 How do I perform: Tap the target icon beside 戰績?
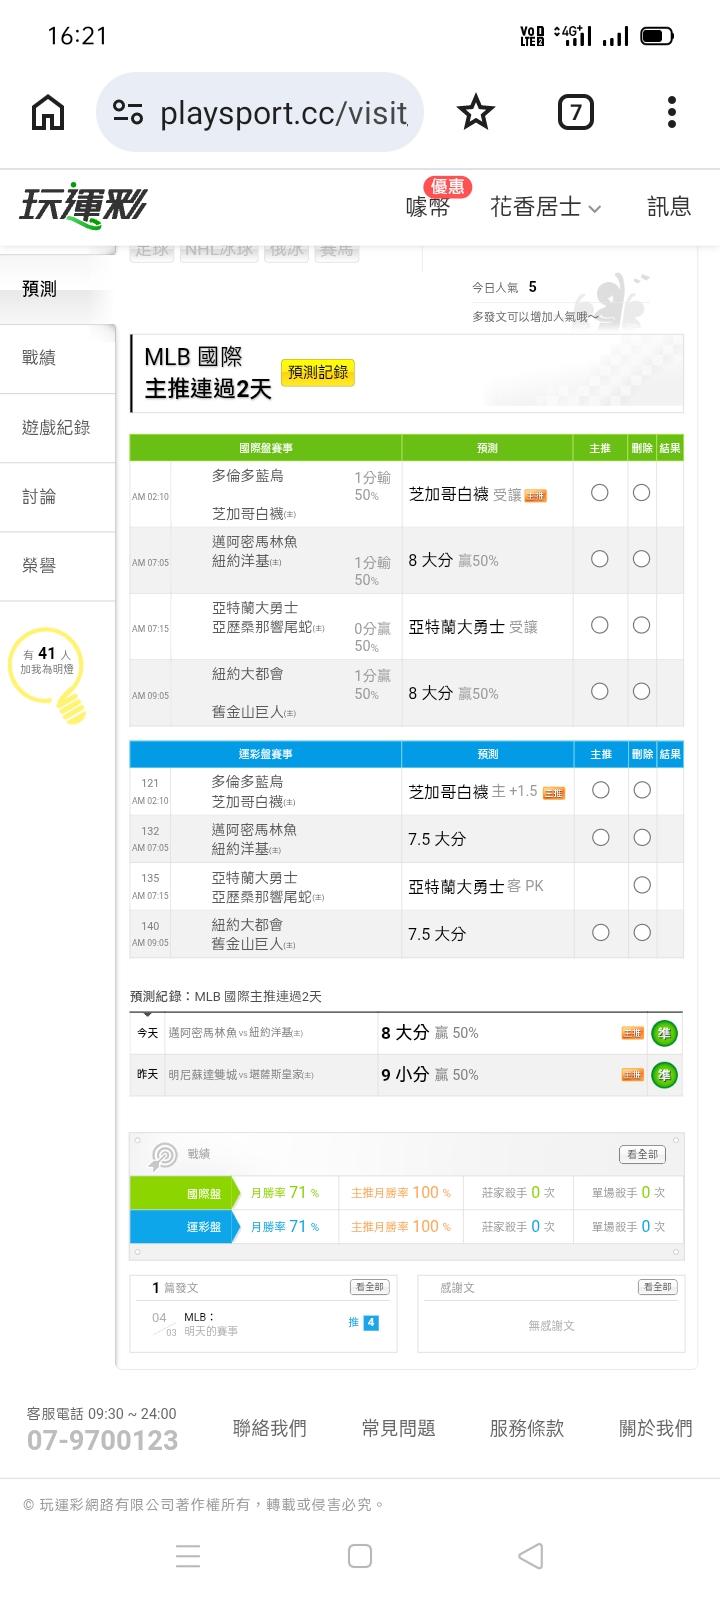click(163, 1155)
